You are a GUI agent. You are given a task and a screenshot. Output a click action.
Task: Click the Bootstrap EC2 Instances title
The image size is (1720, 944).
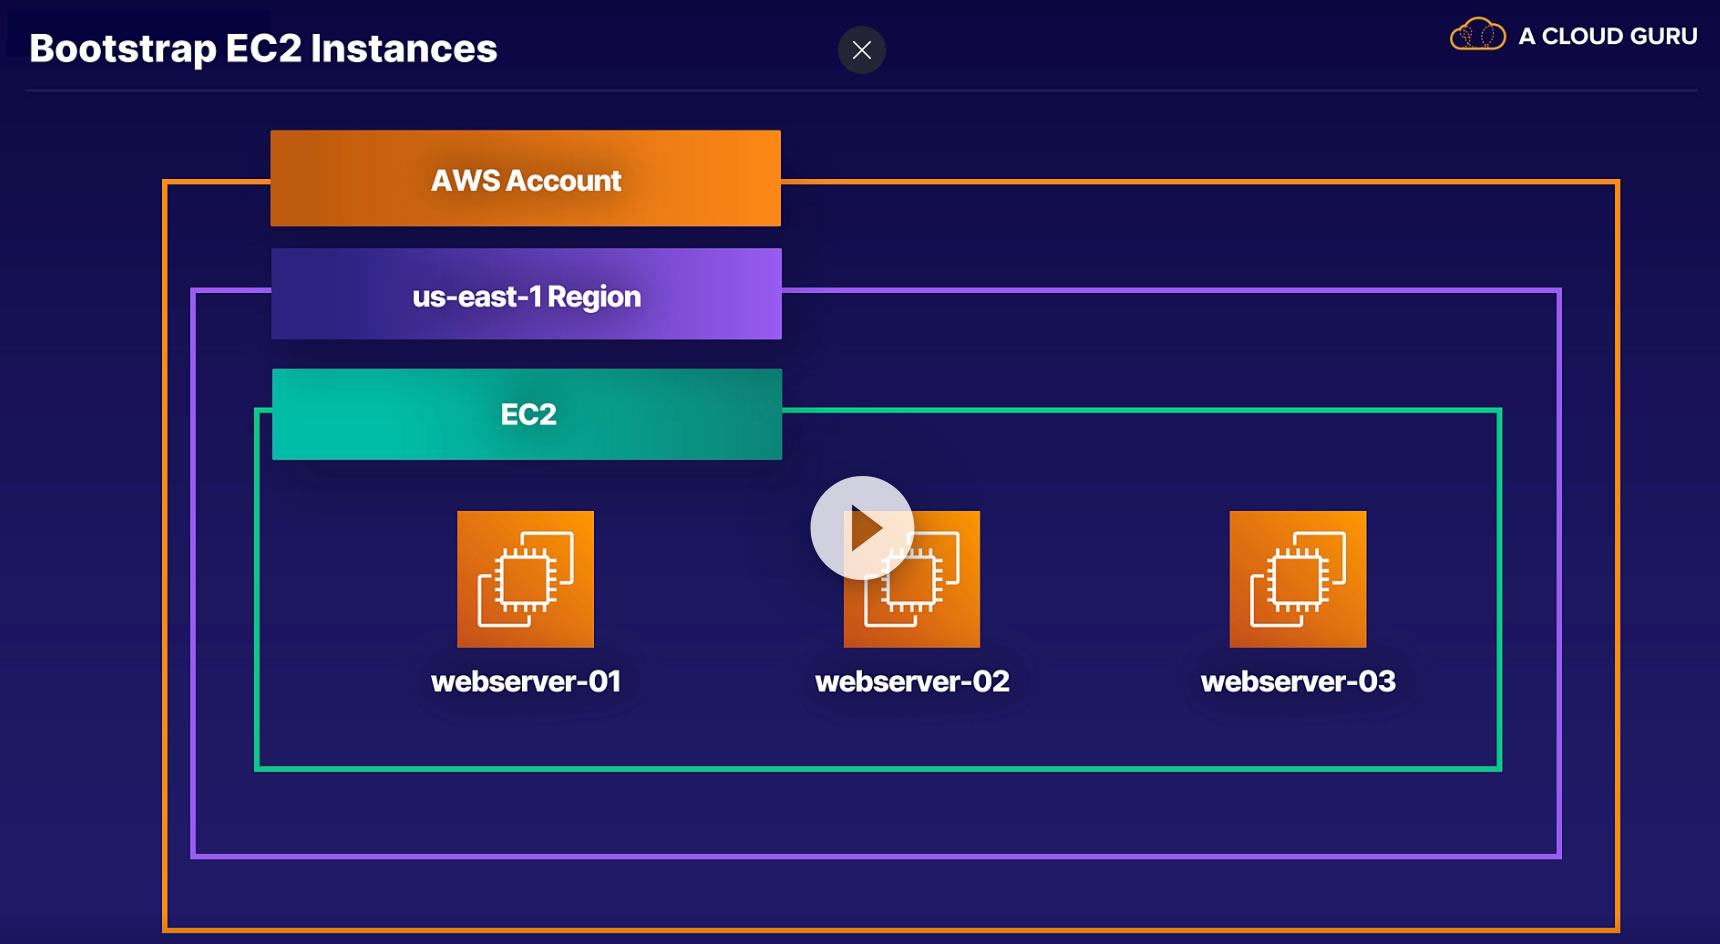tap(263, 48)
